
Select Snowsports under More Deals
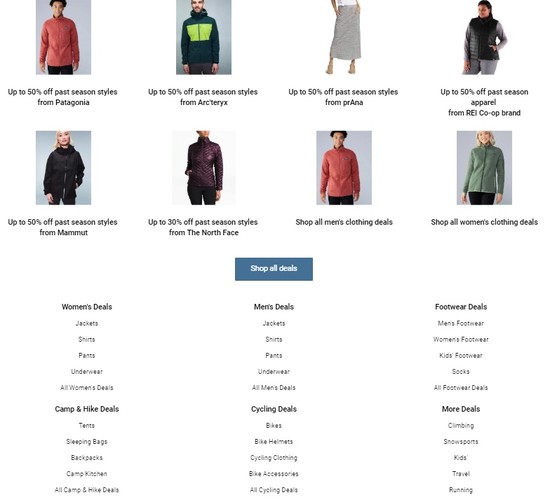(461, 442)
